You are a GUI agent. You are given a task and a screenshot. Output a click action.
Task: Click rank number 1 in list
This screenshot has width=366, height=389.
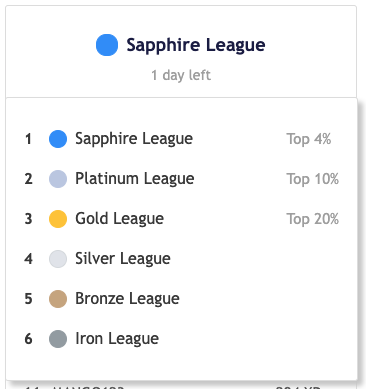28,139
